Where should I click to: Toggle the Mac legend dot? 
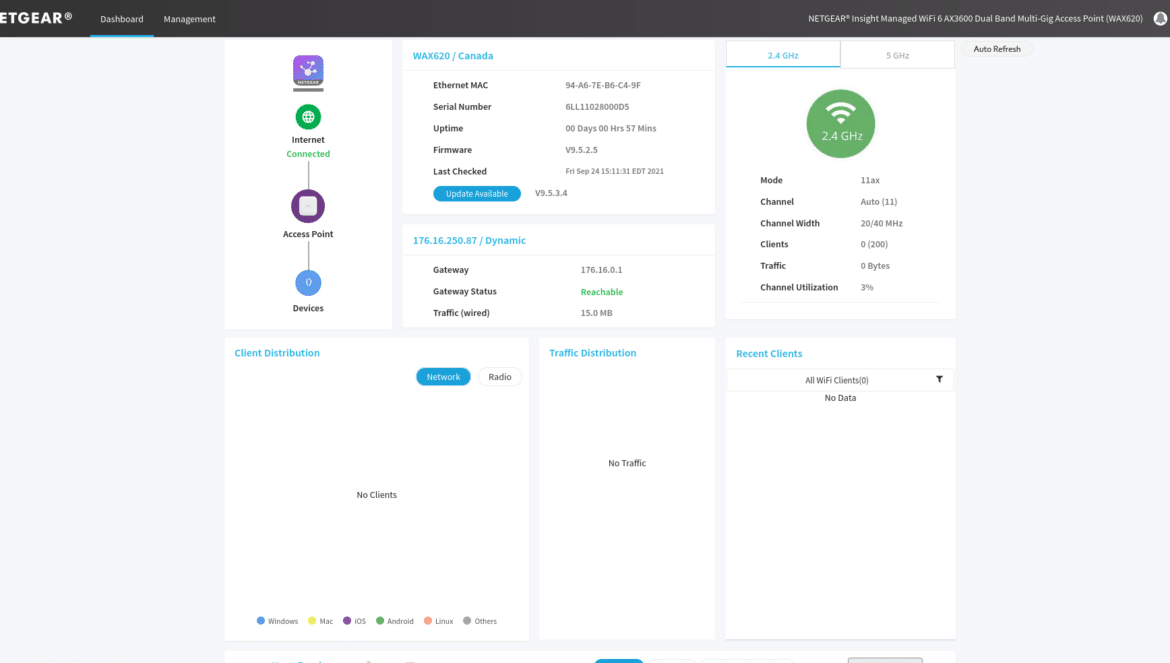click(x=312, y=620)
